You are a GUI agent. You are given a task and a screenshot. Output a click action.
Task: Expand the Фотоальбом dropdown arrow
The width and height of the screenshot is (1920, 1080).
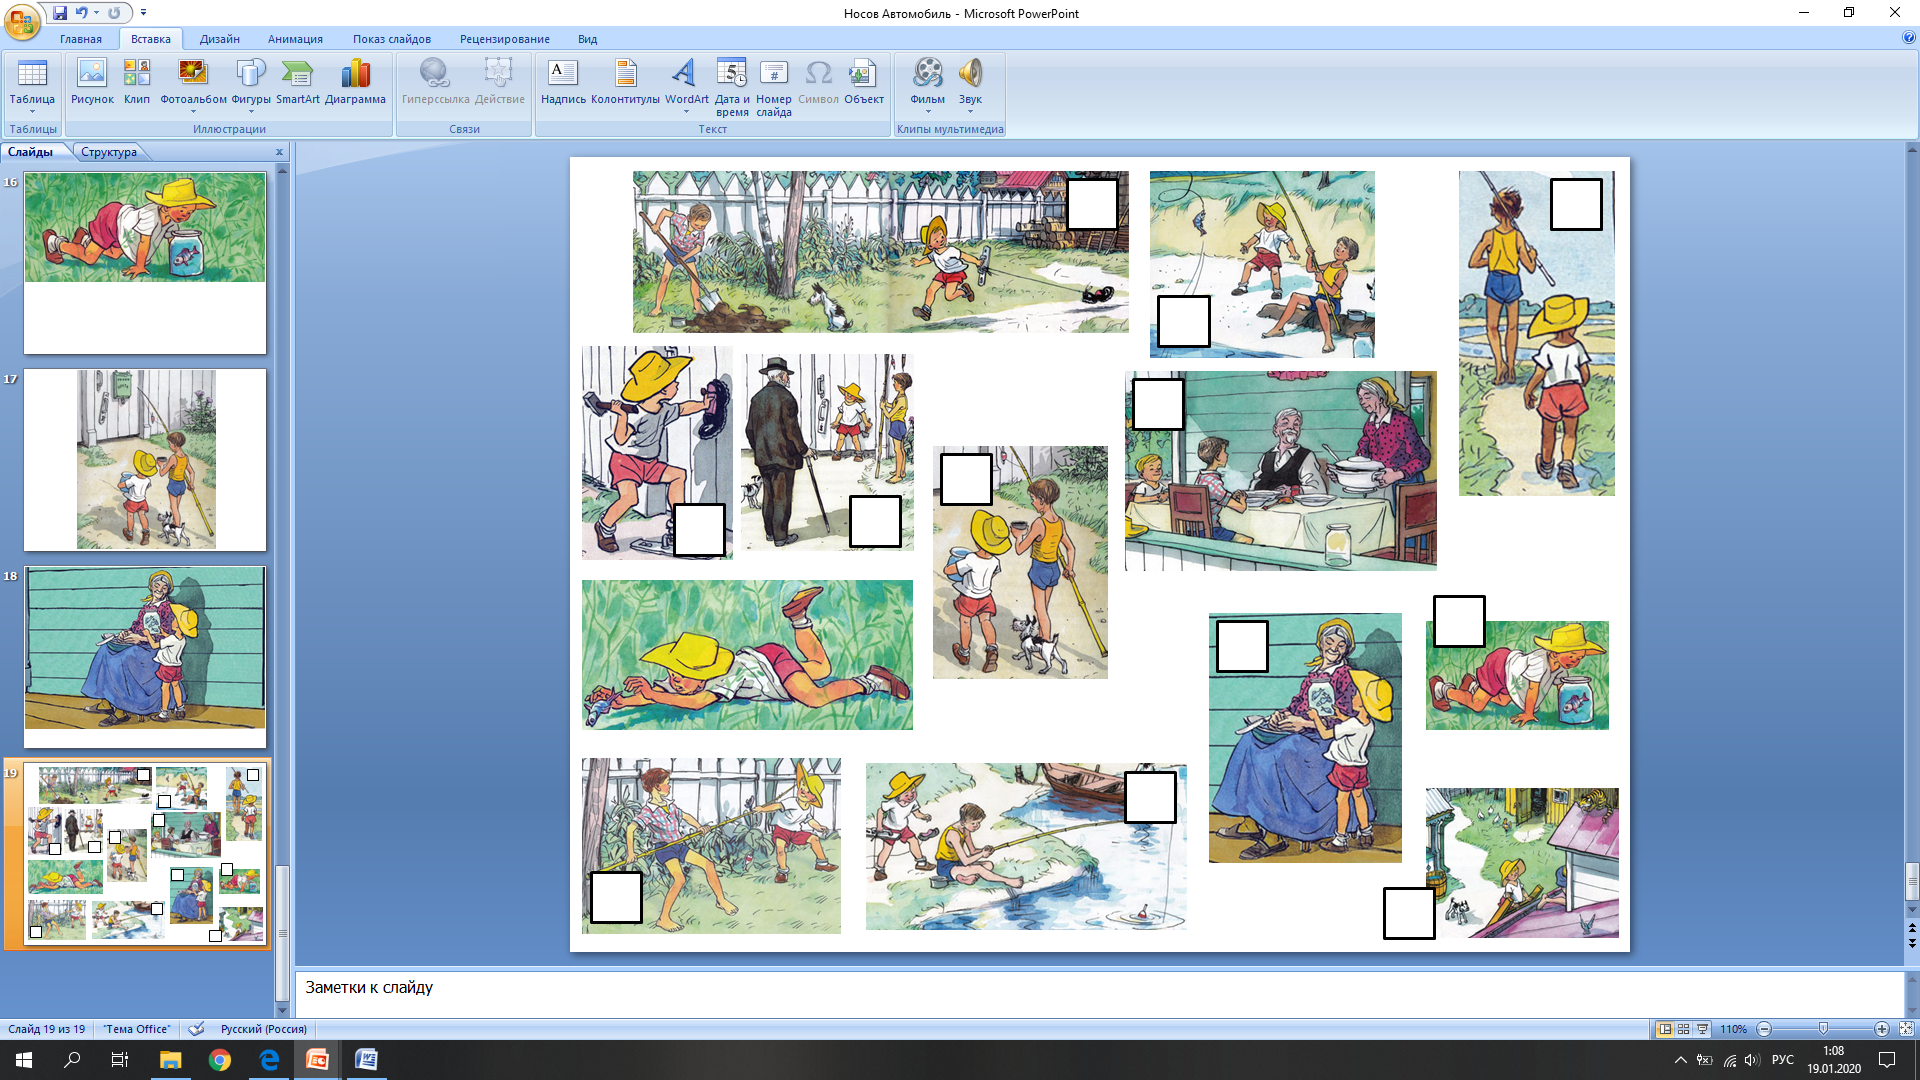coord(193,112)
